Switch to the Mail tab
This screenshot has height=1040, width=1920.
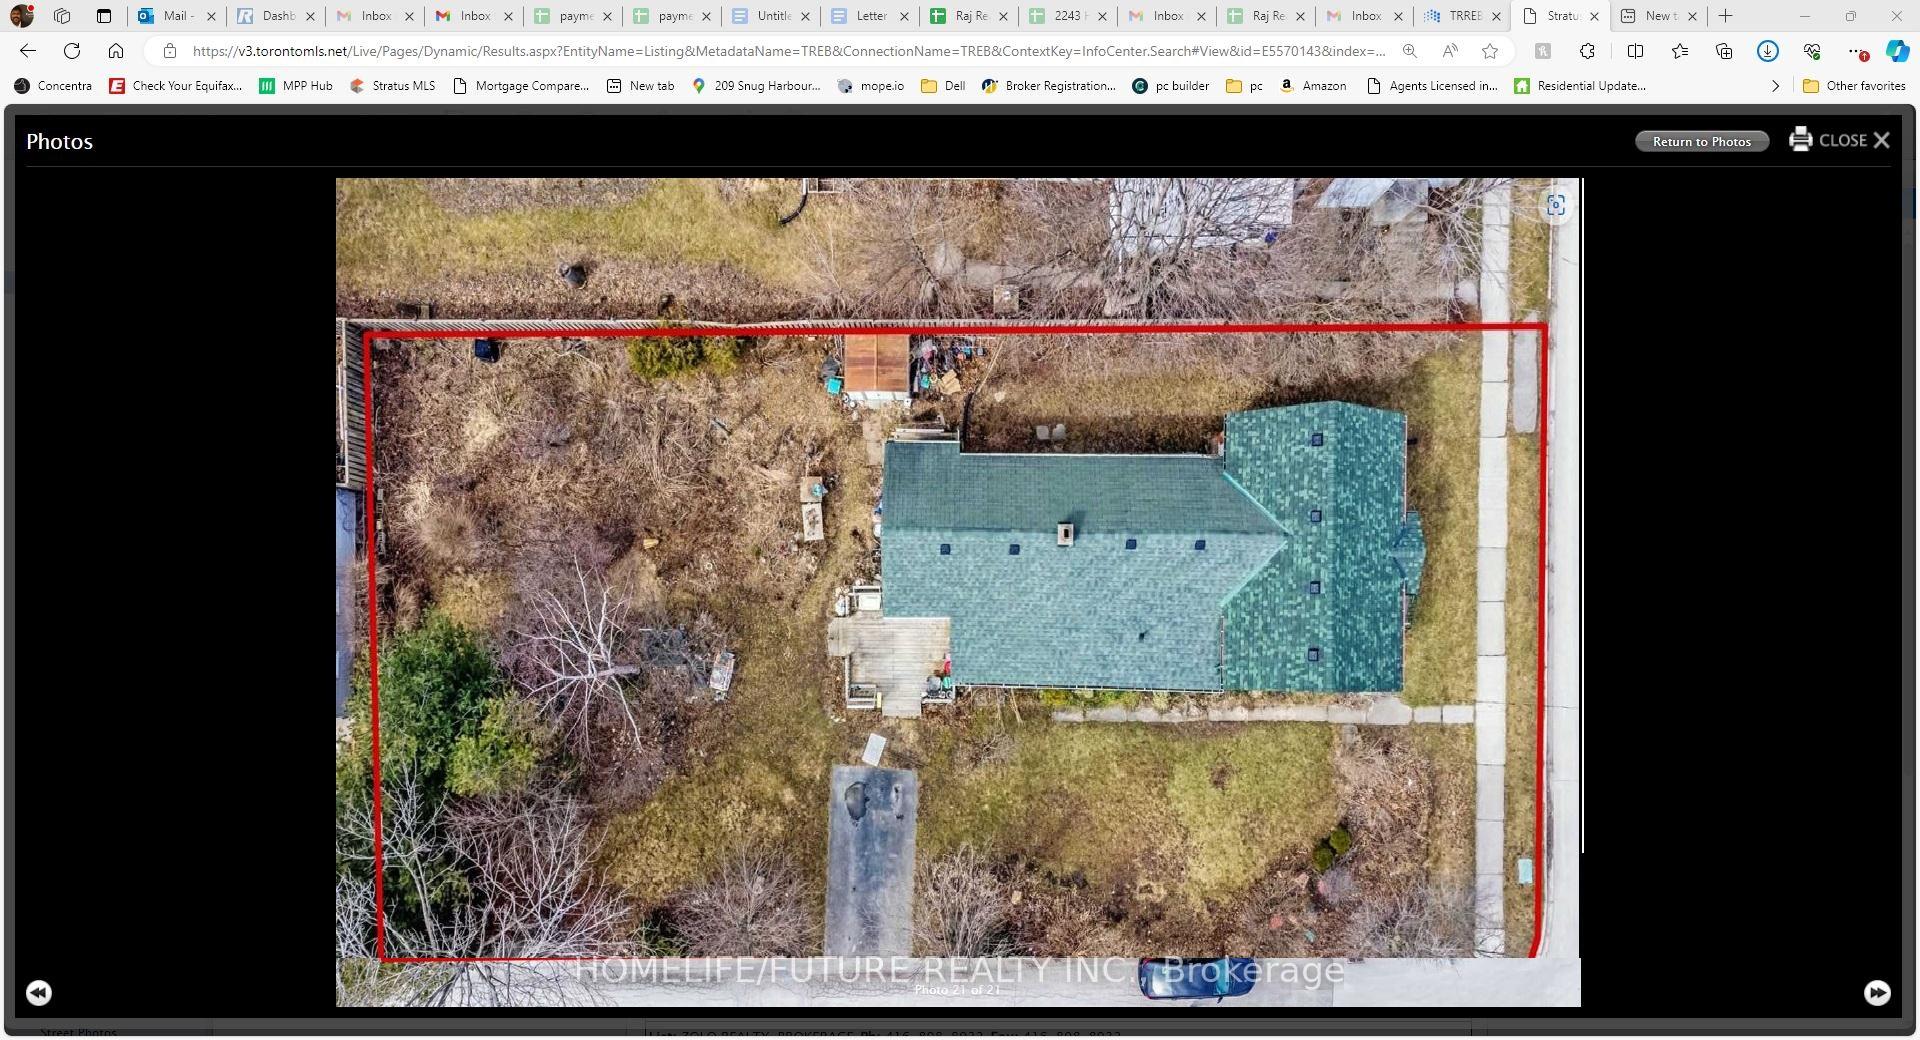coord(176,16)
